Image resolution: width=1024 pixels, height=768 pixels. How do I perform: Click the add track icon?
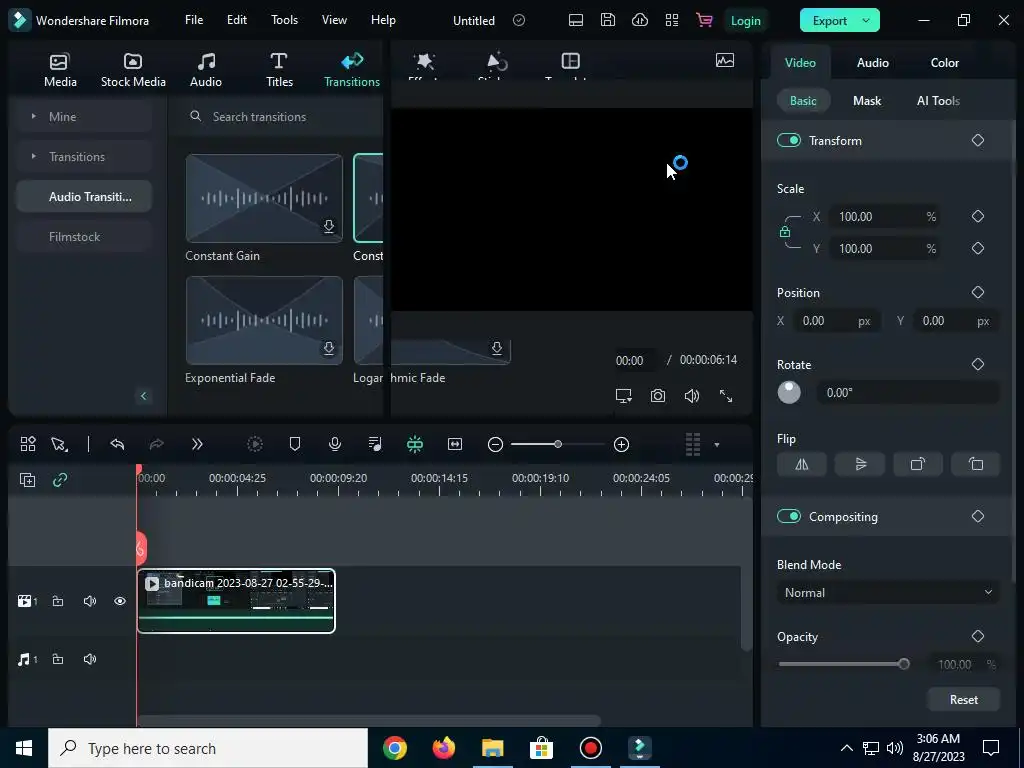(27, 480)
